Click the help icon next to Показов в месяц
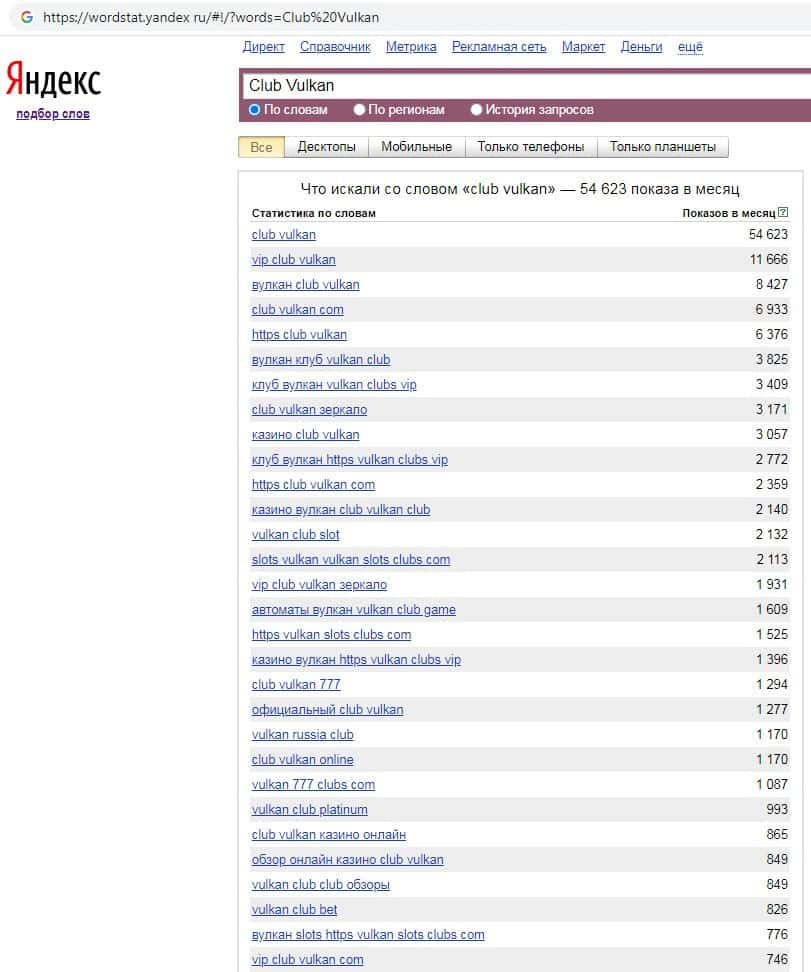Image resolution: width=811 pixels, height=972 pixels. (x=783, y=212)
